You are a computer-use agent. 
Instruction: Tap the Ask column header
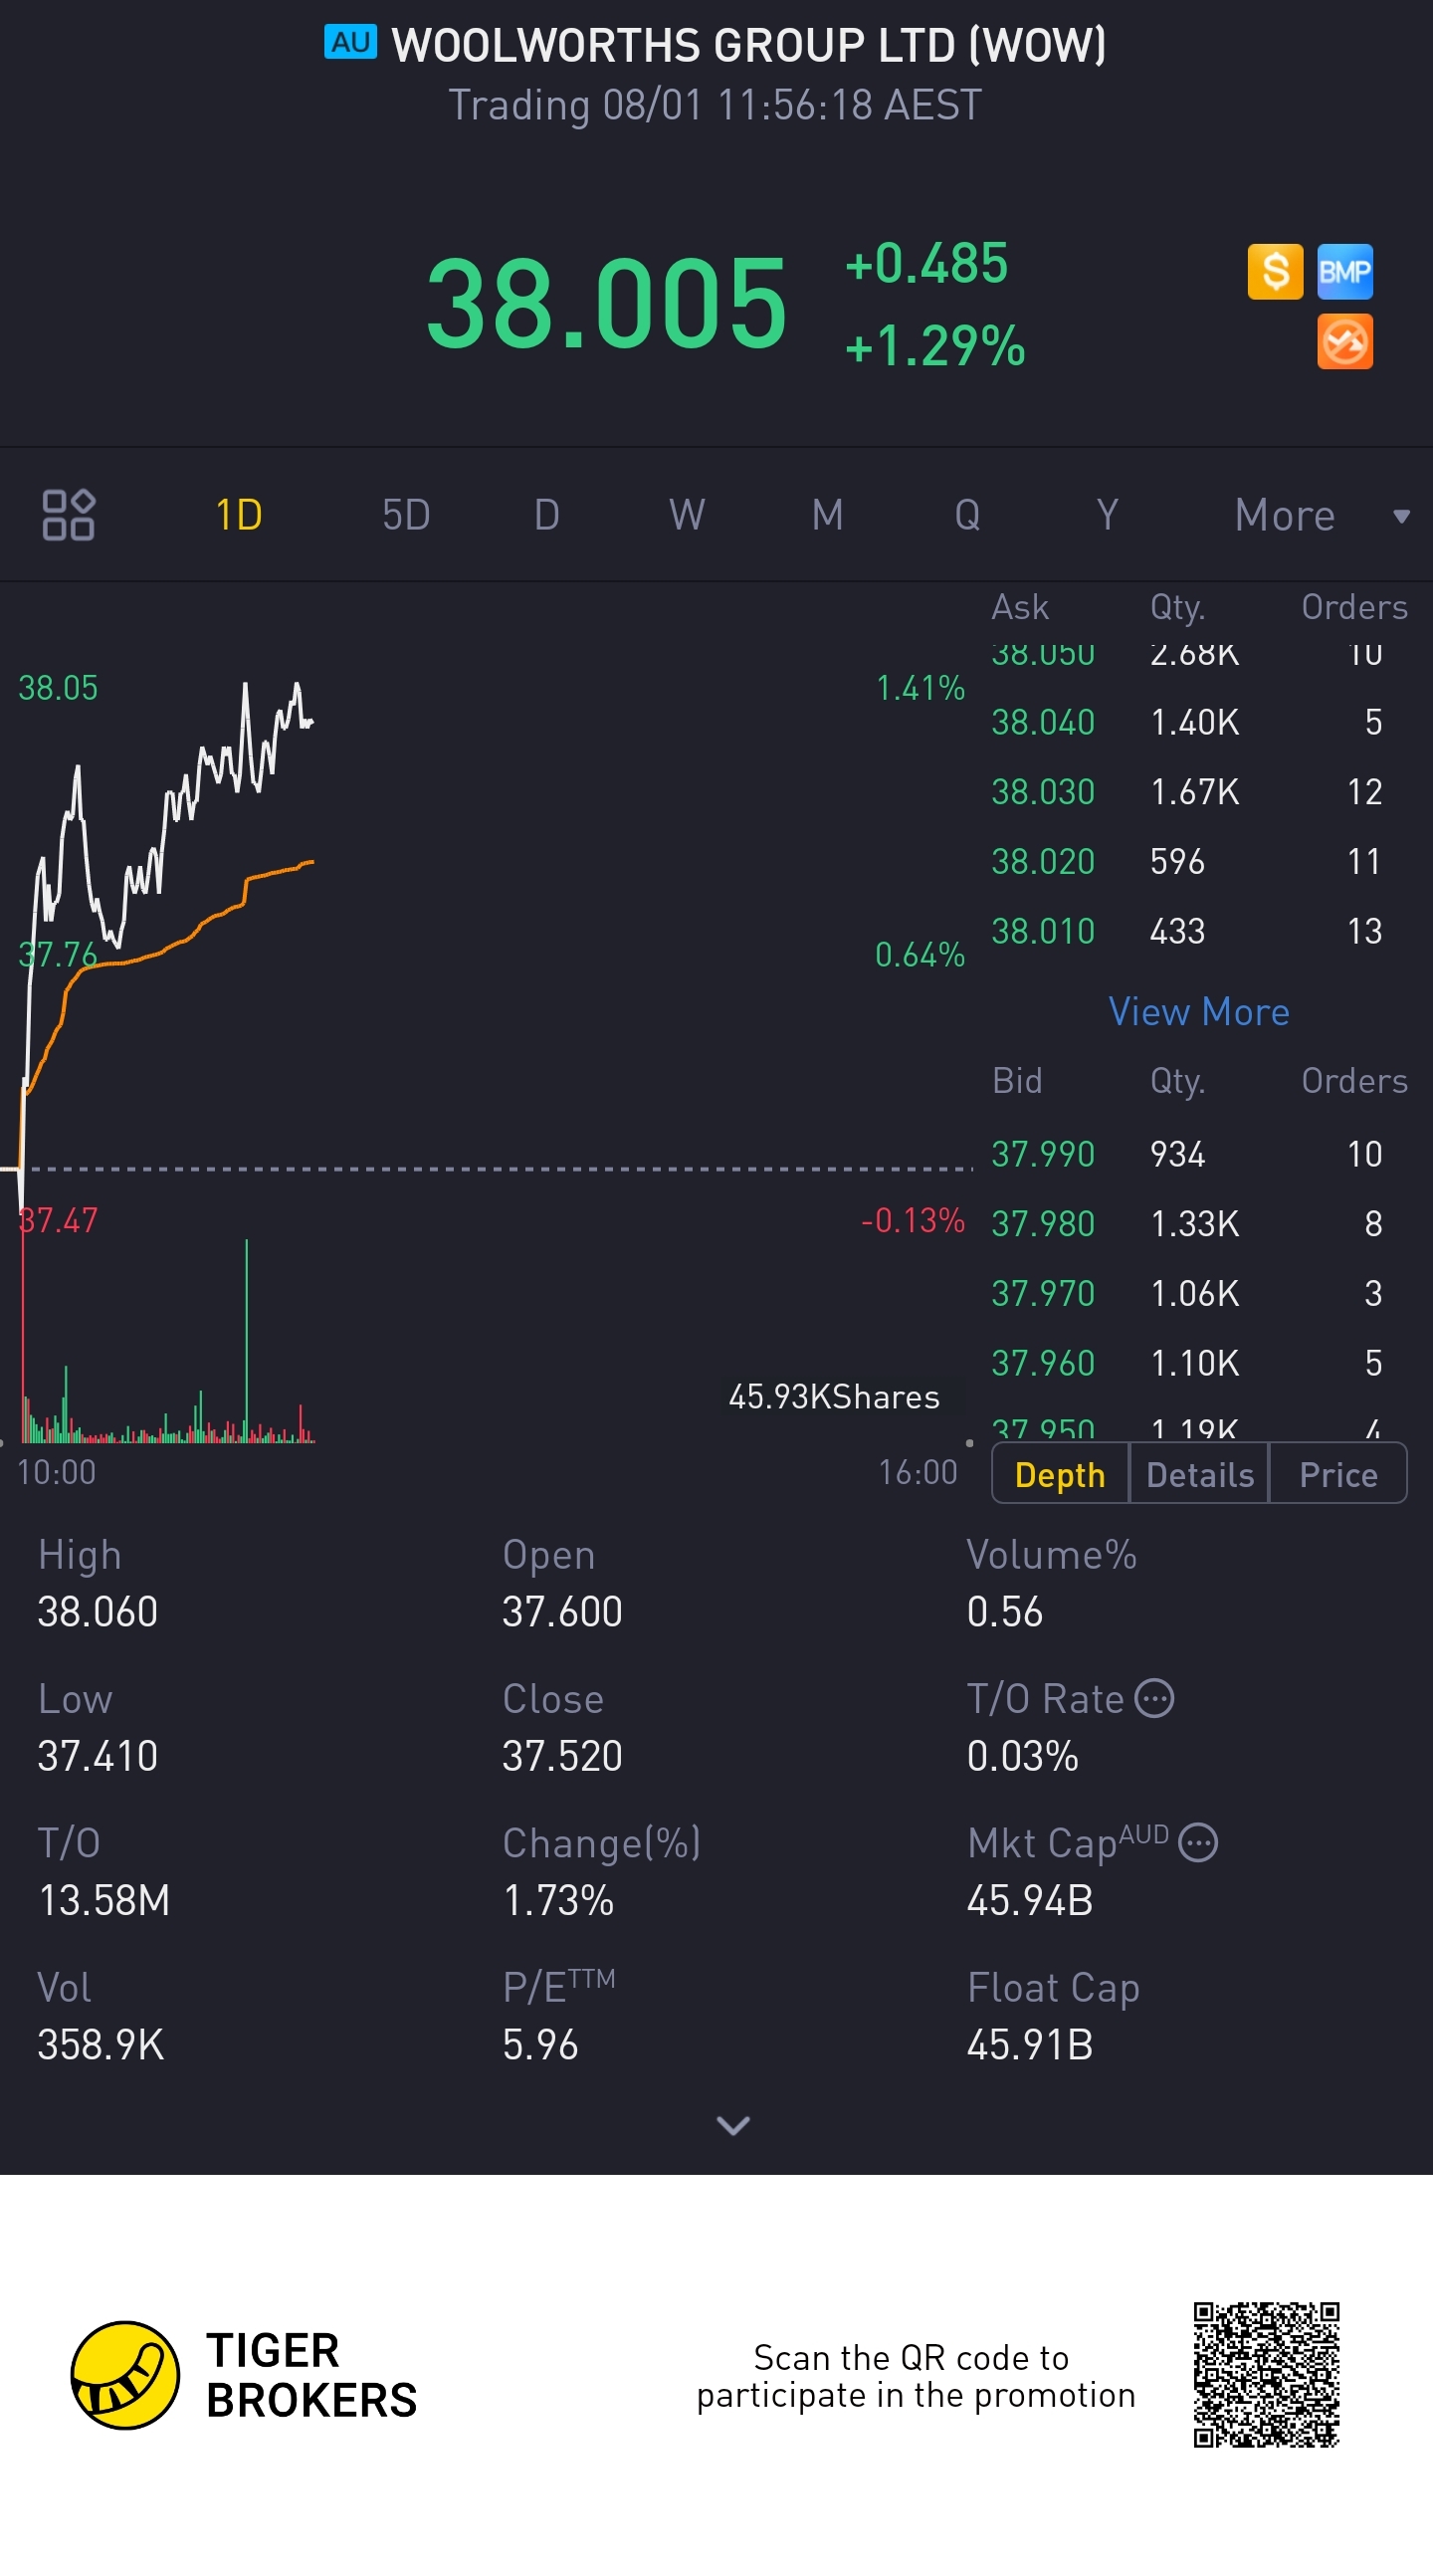(1020, 607)
